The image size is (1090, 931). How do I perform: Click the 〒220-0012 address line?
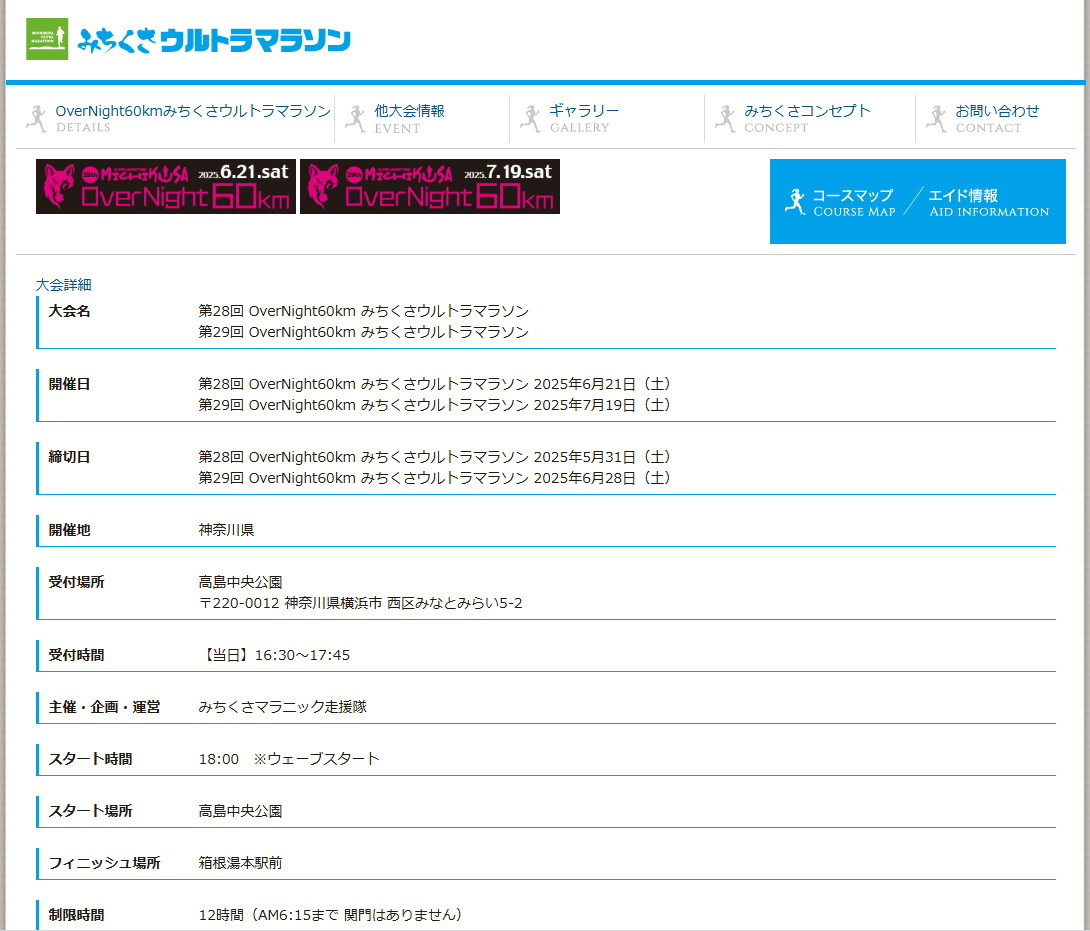tap(361, 603)
